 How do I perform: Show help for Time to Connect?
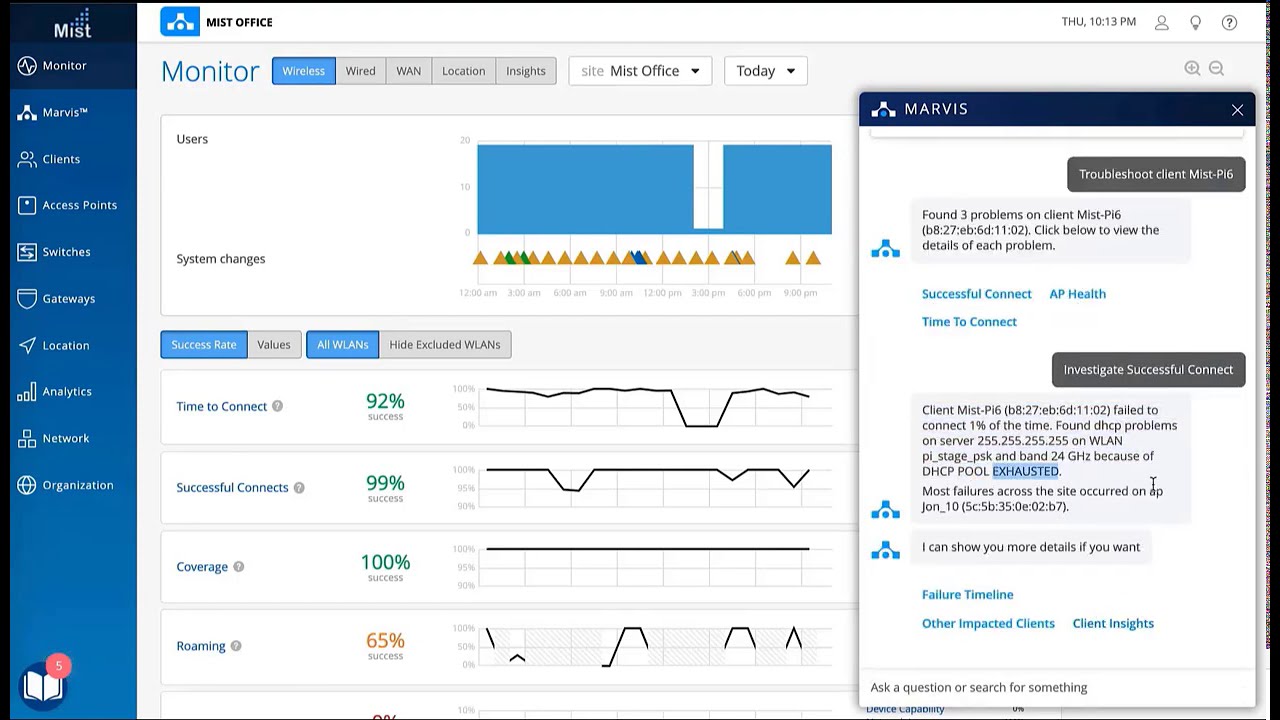pyautogui.click(x=277, y=406)
